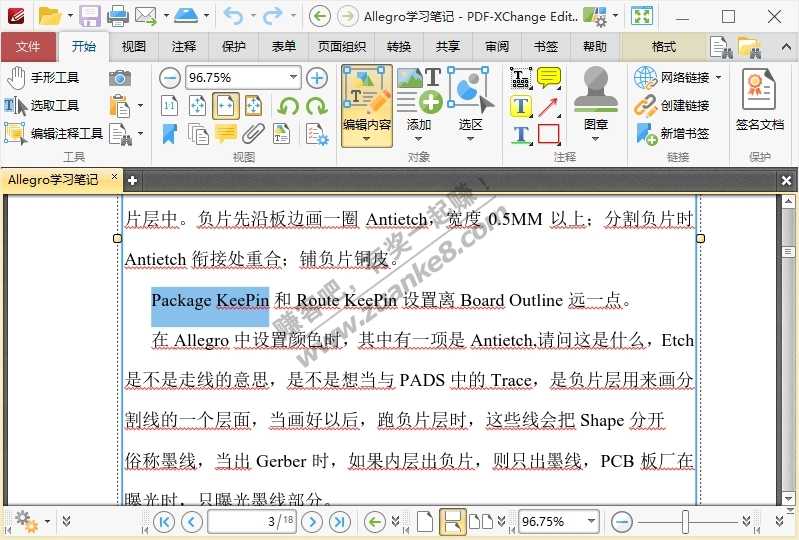Open attachments paperclip icon

253,134
